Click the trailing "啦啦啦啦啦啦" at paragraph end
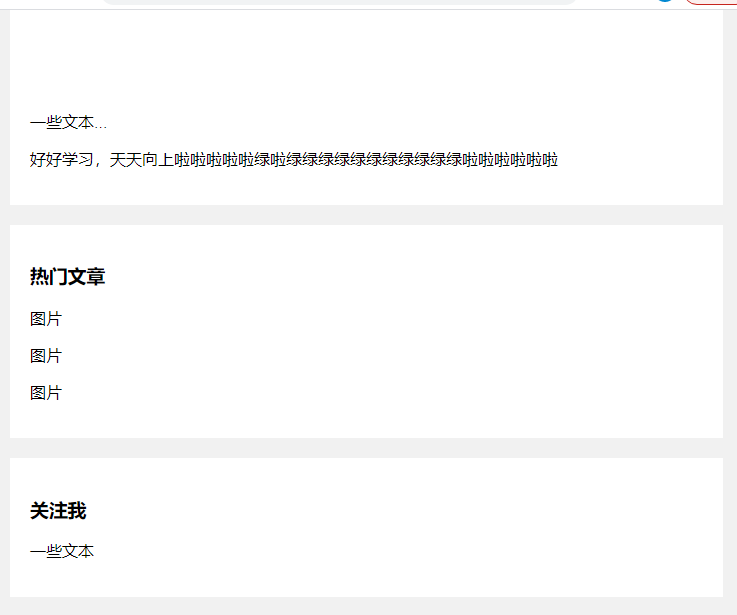Viewport: 737px width, 615px height. pos(510,160)
